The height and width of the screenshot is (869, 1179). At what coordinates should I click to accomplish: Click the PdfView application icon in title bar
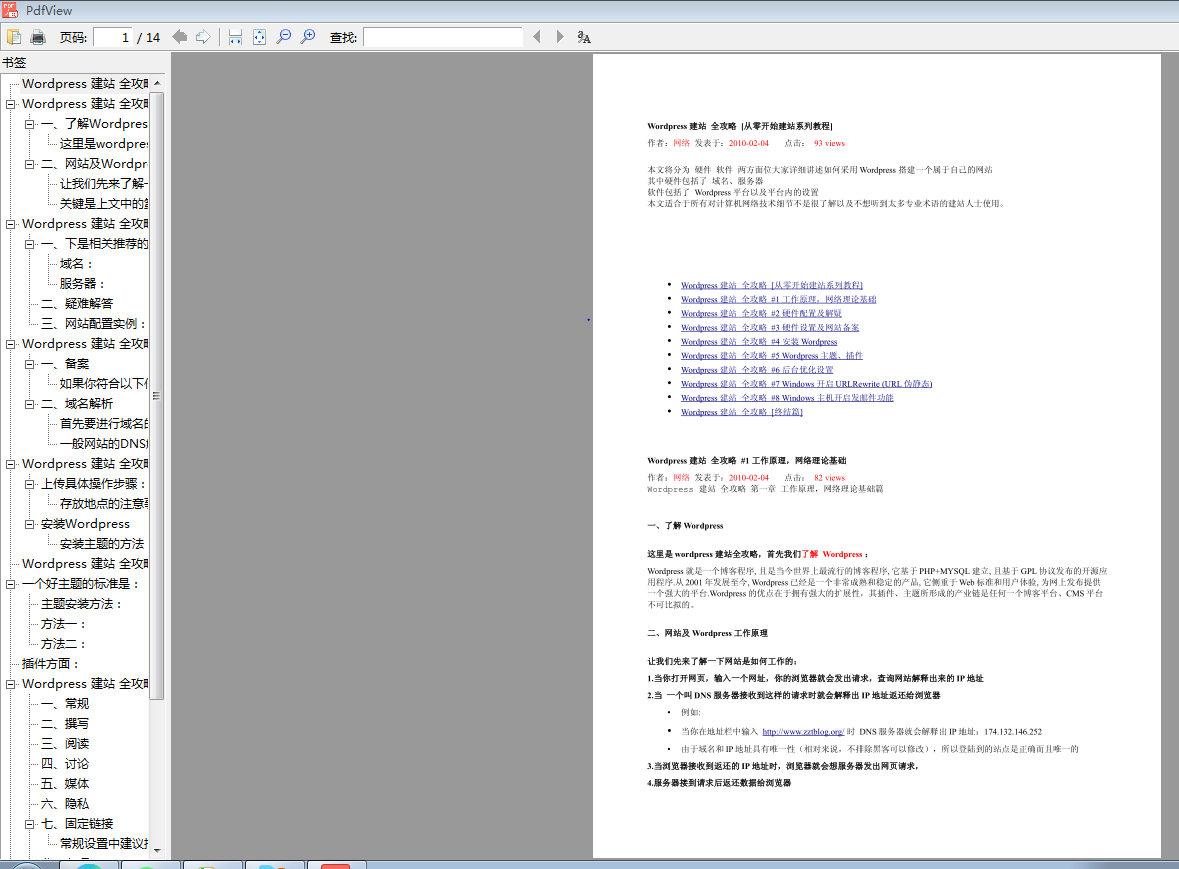[10, 10]
